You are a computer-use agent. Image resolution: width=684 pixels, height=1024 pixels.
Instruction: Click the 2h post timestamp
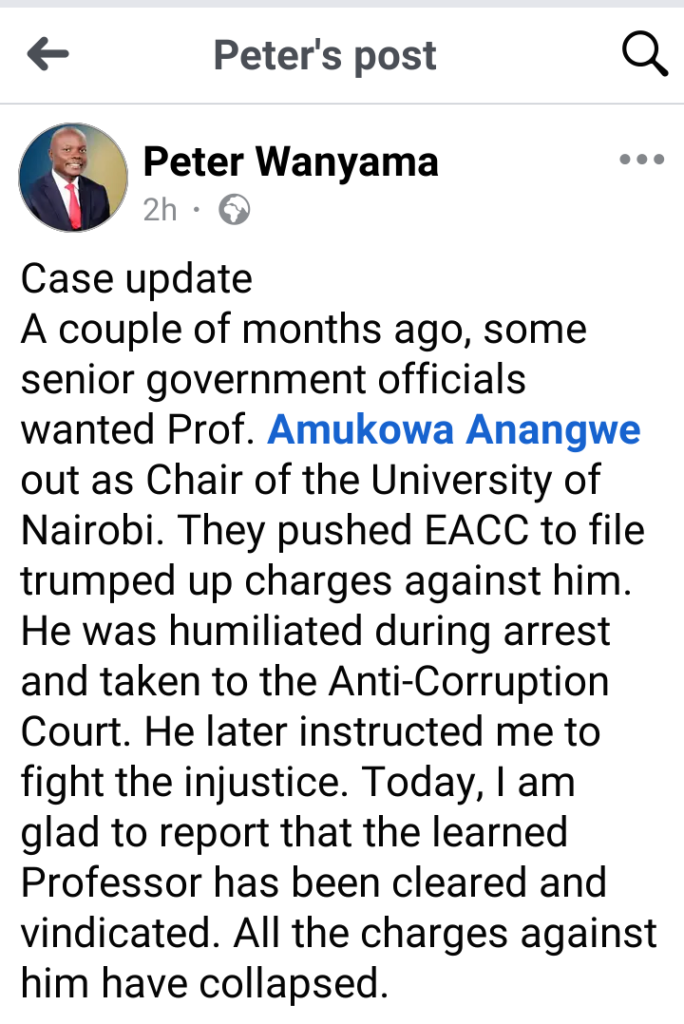pos(159,210)
